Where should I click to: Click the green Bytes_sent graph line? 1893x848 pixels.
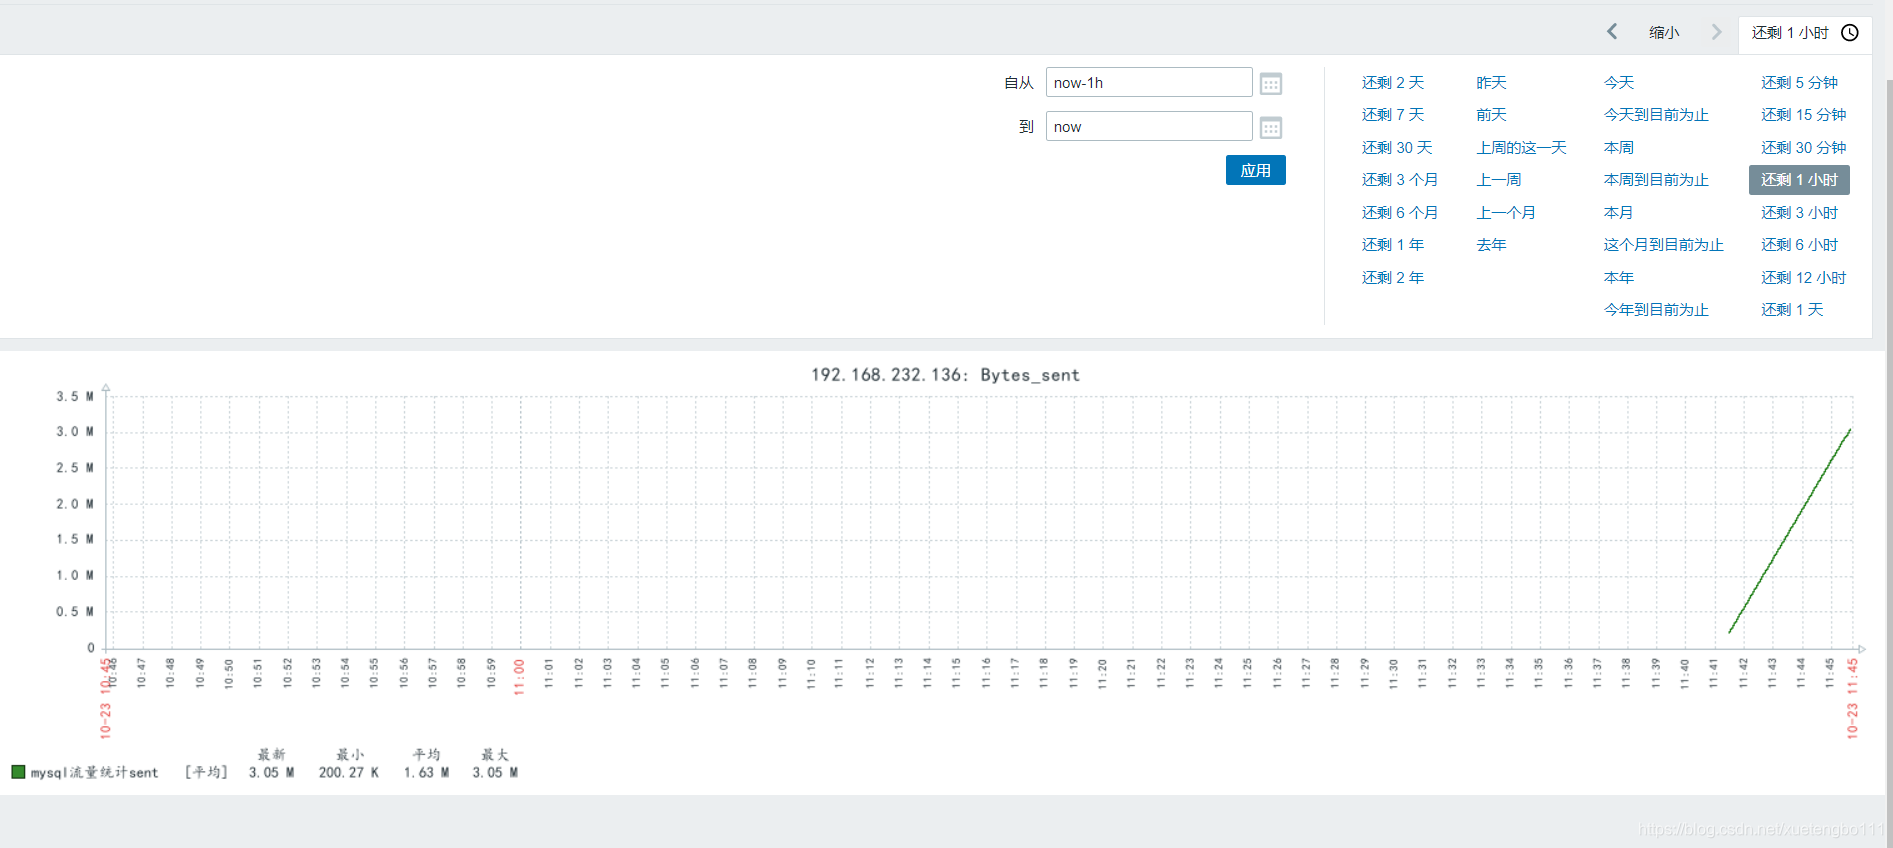pyautogui.click(x=1790, y=531)
